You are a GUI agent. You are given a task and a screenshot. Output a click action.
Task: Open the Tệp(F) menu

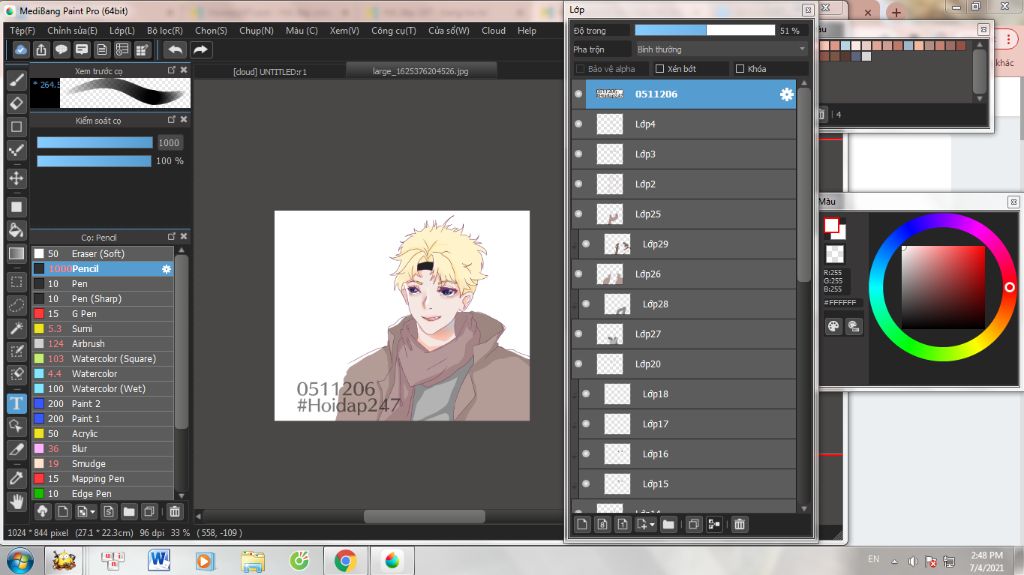click(x=22, y=31)
